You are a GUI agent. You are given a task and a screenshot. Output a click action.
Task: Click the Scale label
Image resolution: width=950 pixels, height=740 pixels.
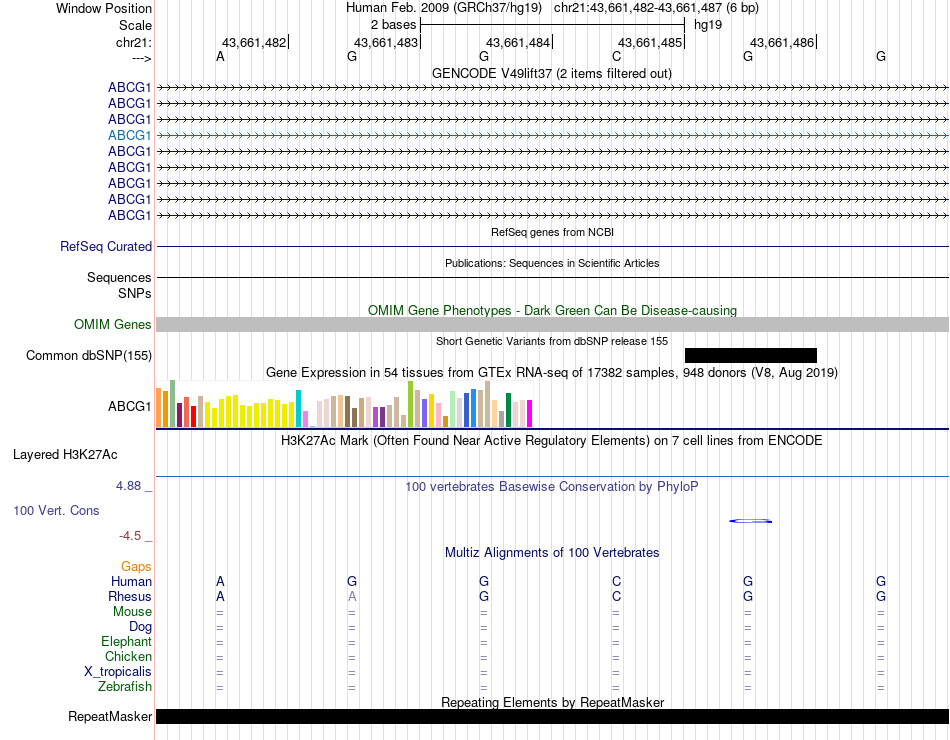(x=135, y=25)
